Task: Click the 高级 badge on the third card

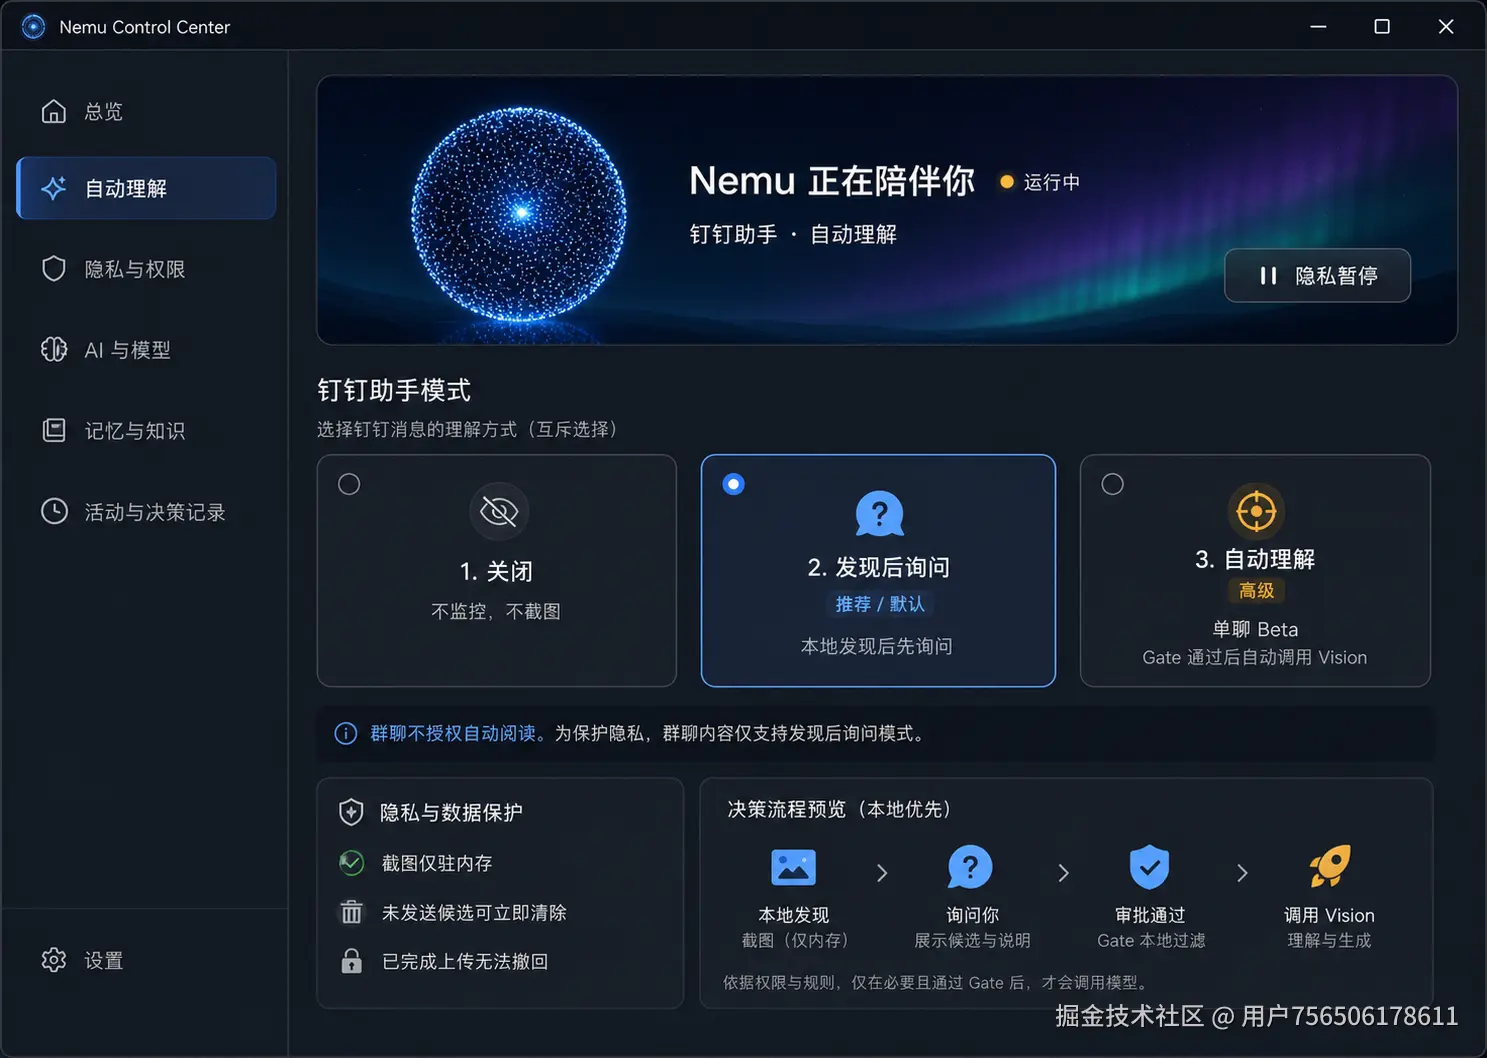Action: pyautogui.click(x=1256, y=591)
